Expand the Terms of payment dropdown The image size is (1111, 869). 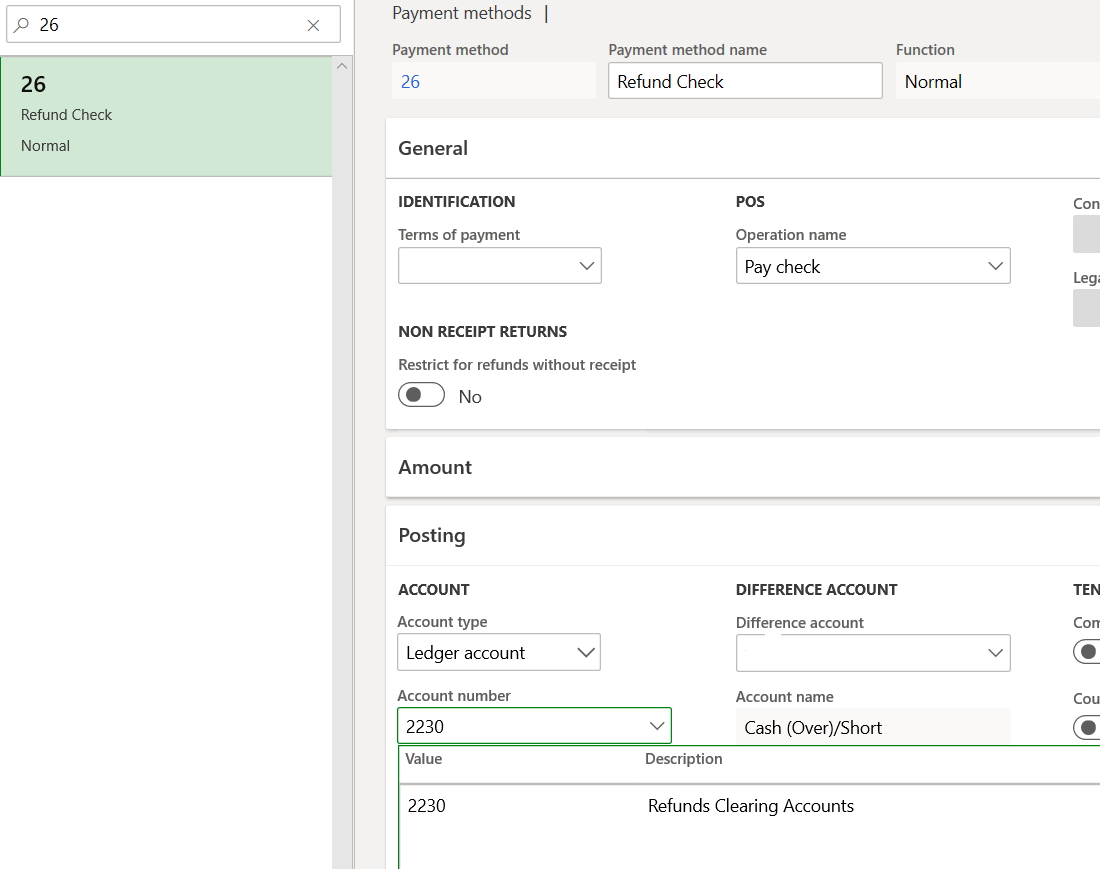(x=587, y=265)
